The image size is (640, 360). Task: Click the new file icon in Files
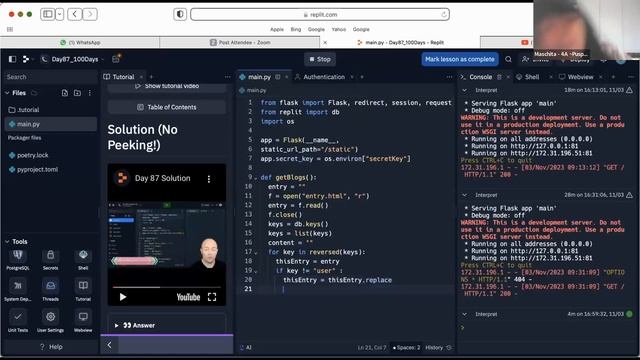pos(64,93)
